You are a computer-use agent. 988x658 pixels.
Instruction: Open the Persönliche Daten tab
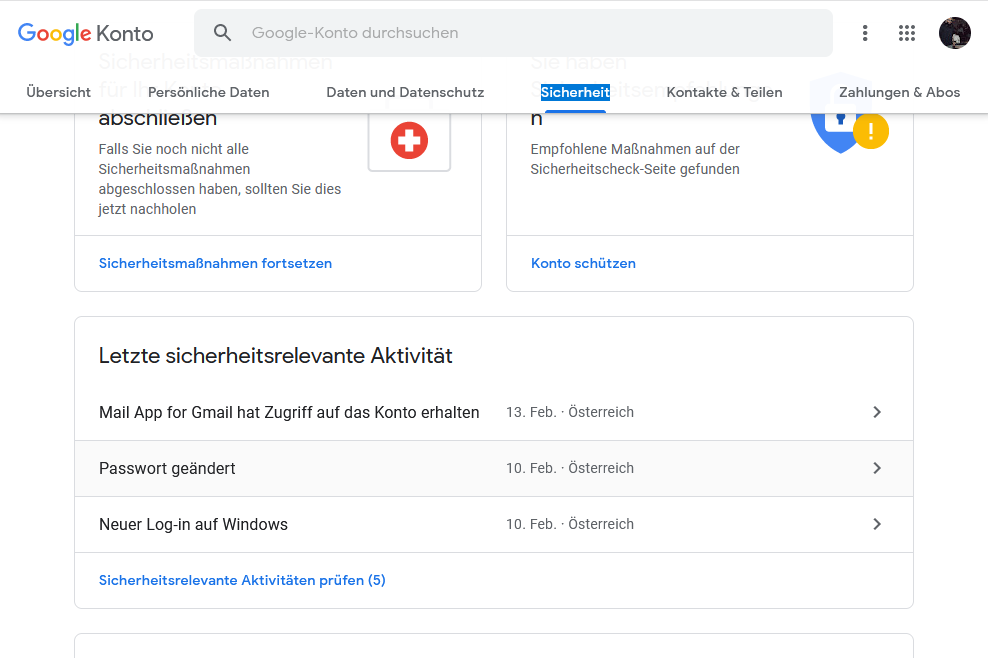click(x=208, y=92)
